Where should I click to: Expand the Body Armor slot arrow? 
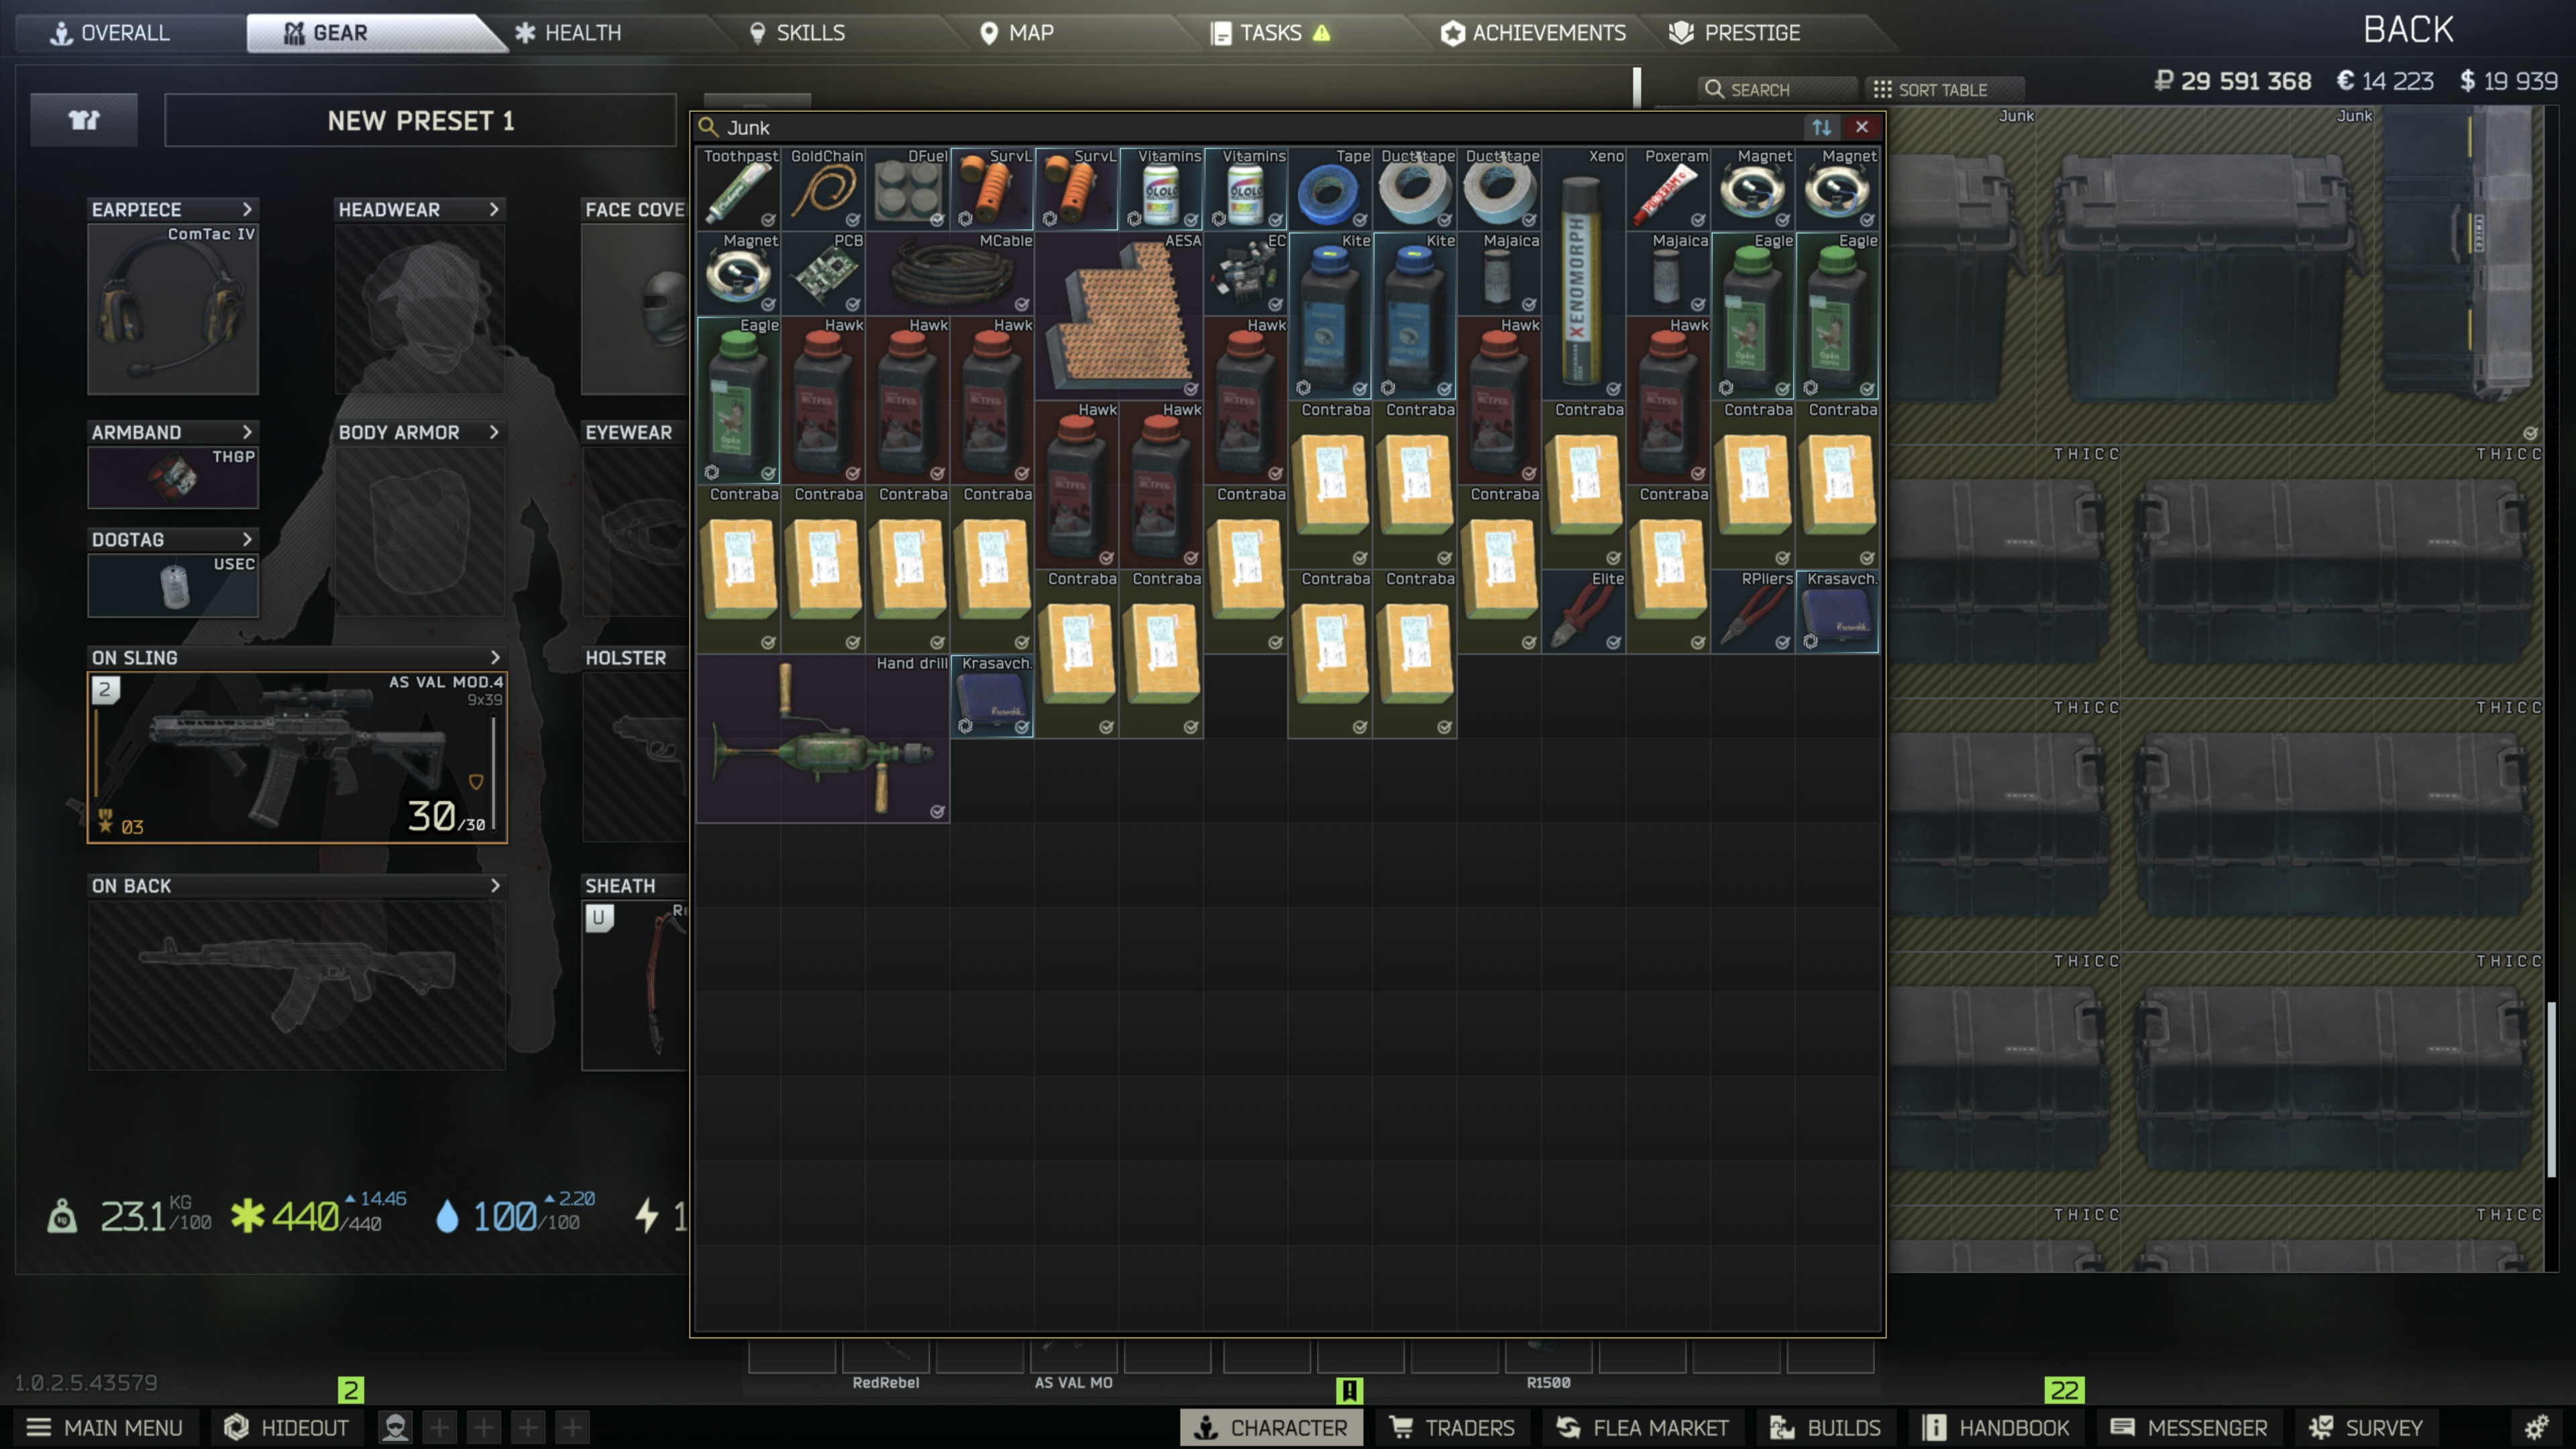pyautogui.click(x=494, y=432)
